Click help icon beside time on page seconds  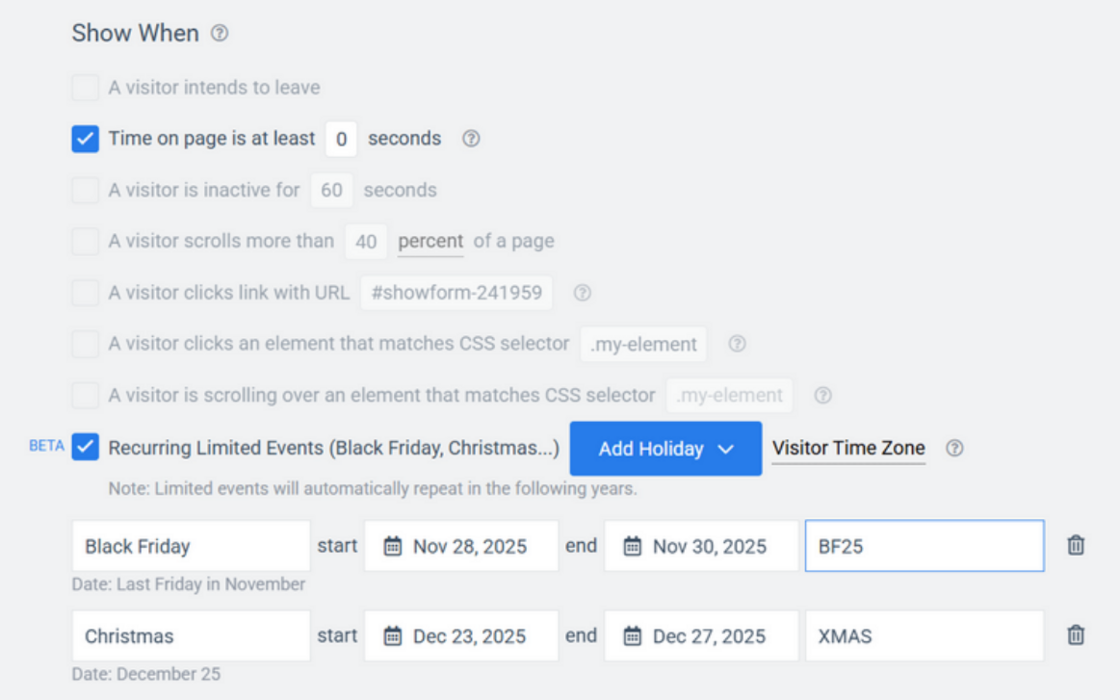coord(471,139)
